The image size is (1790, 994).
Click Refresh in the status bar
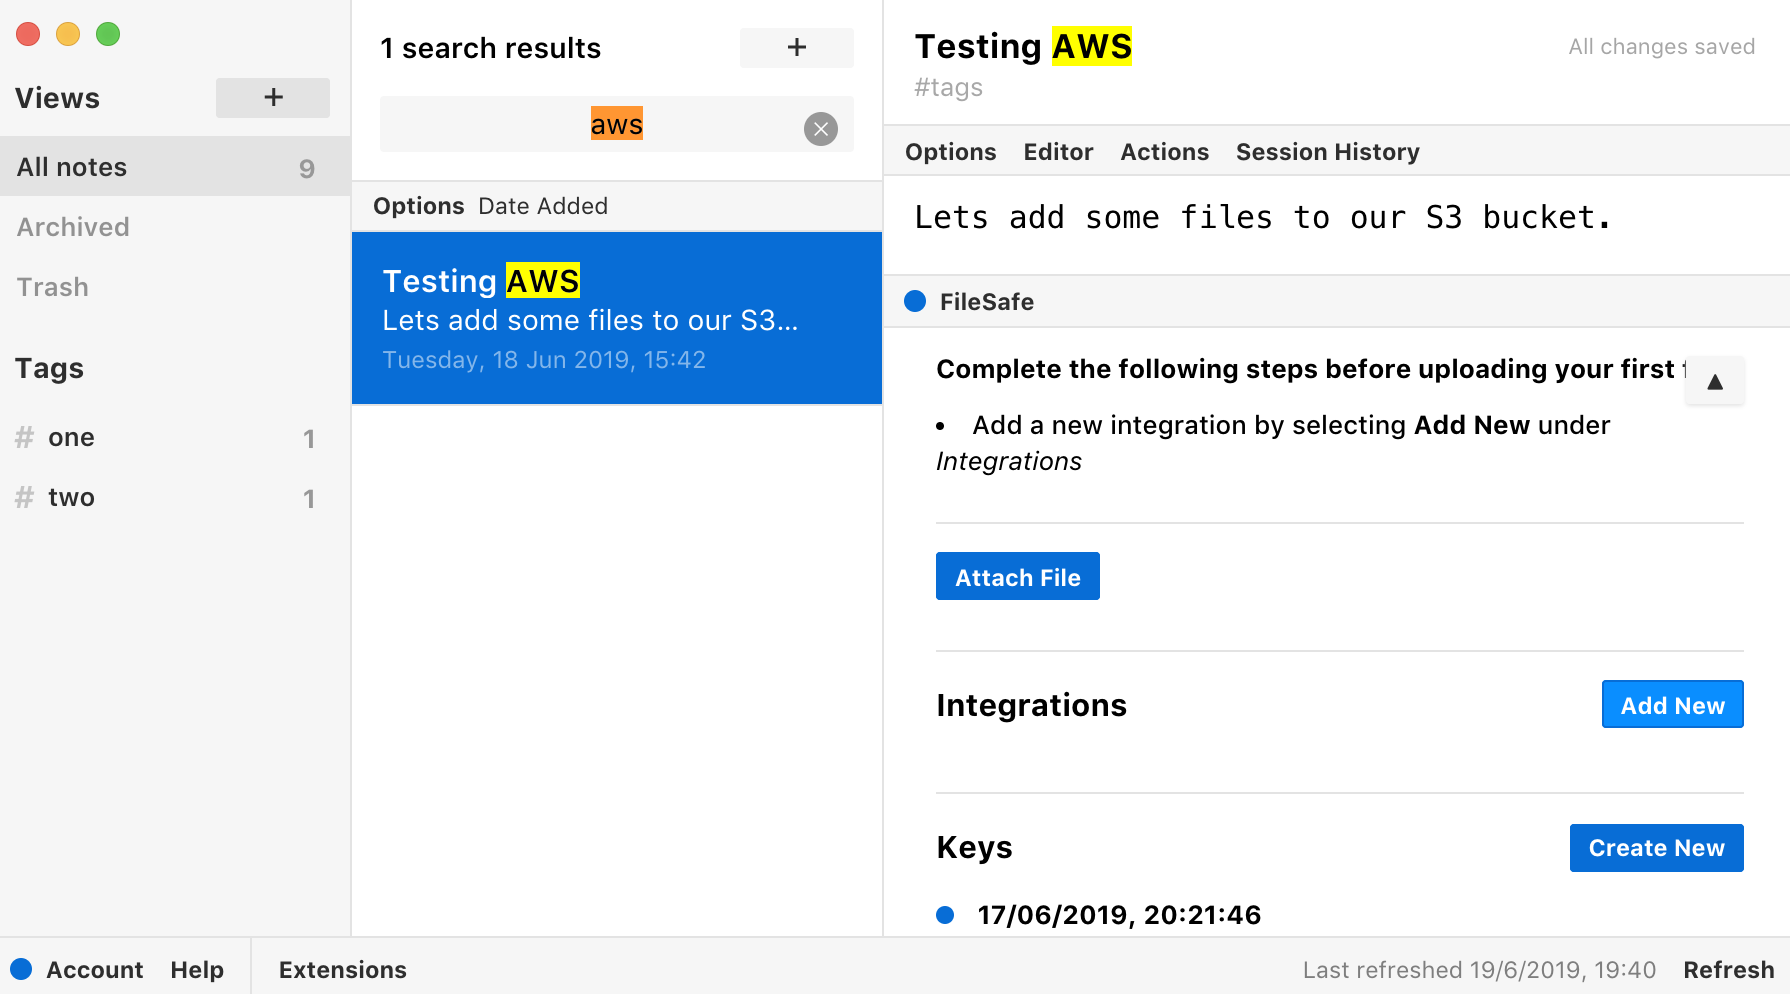point(1728,970)
